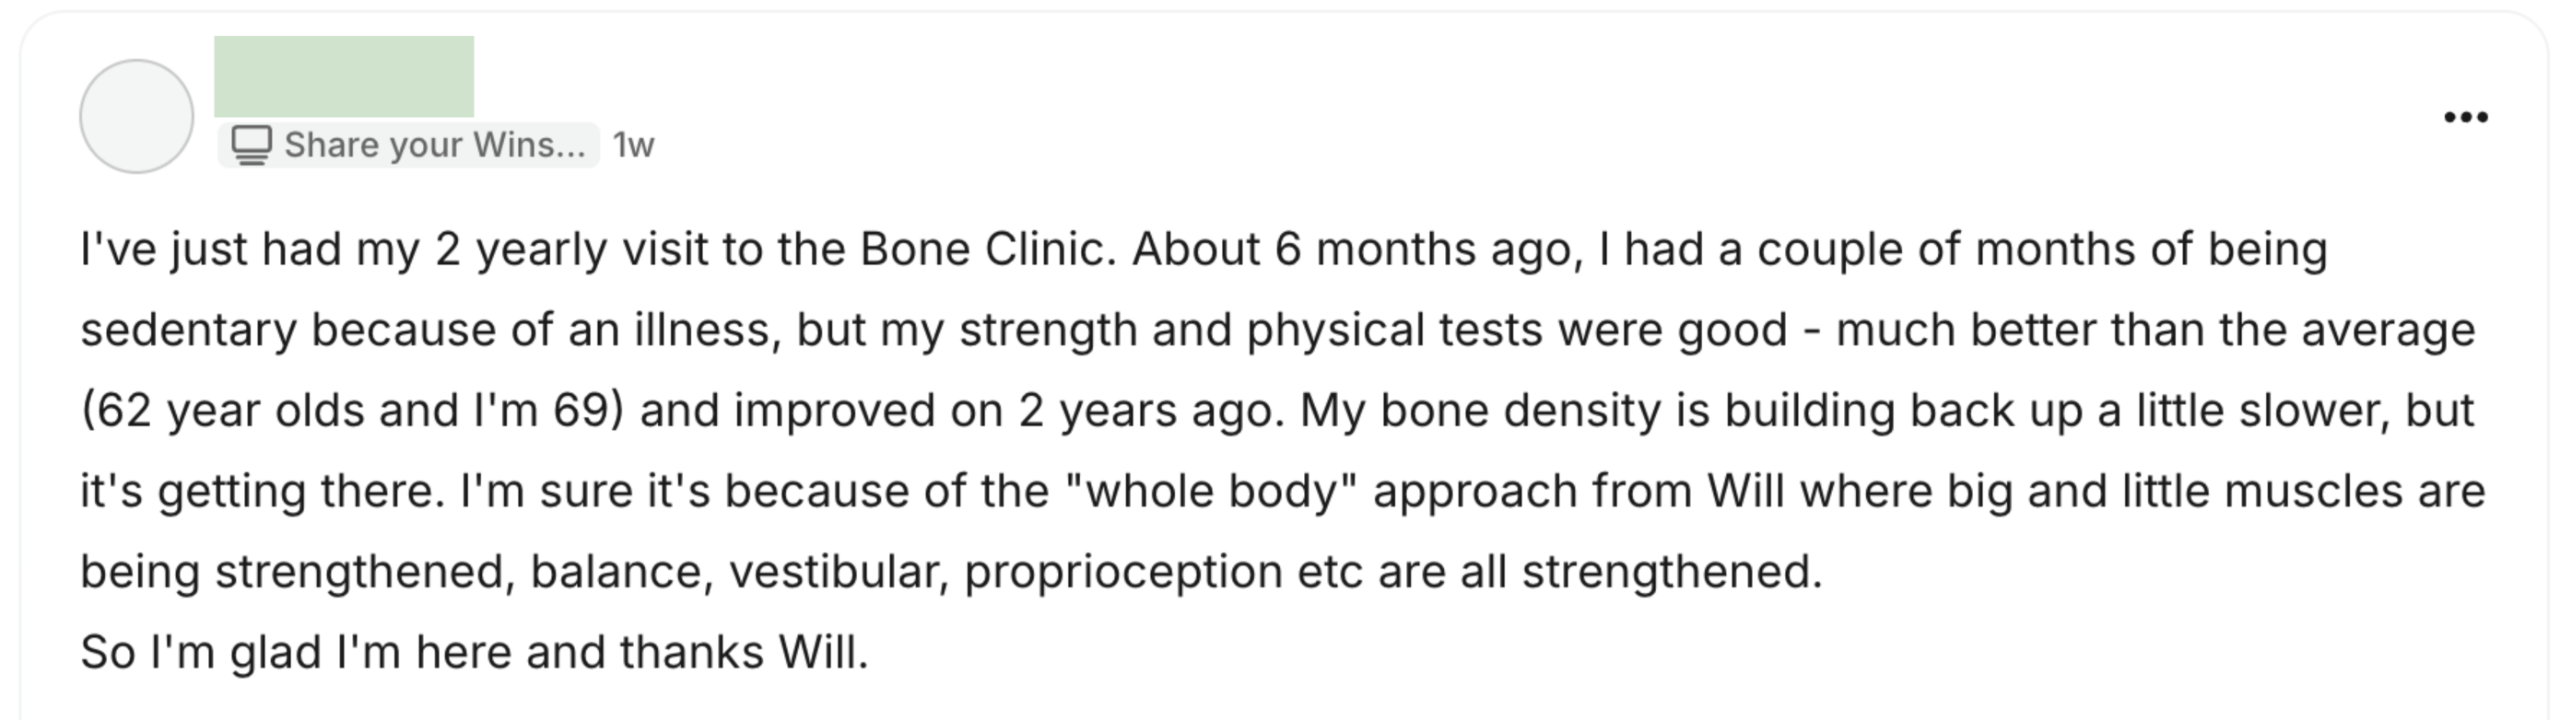
Task: Click the line starting "it's getting there"
Action: coord(1283,492)
